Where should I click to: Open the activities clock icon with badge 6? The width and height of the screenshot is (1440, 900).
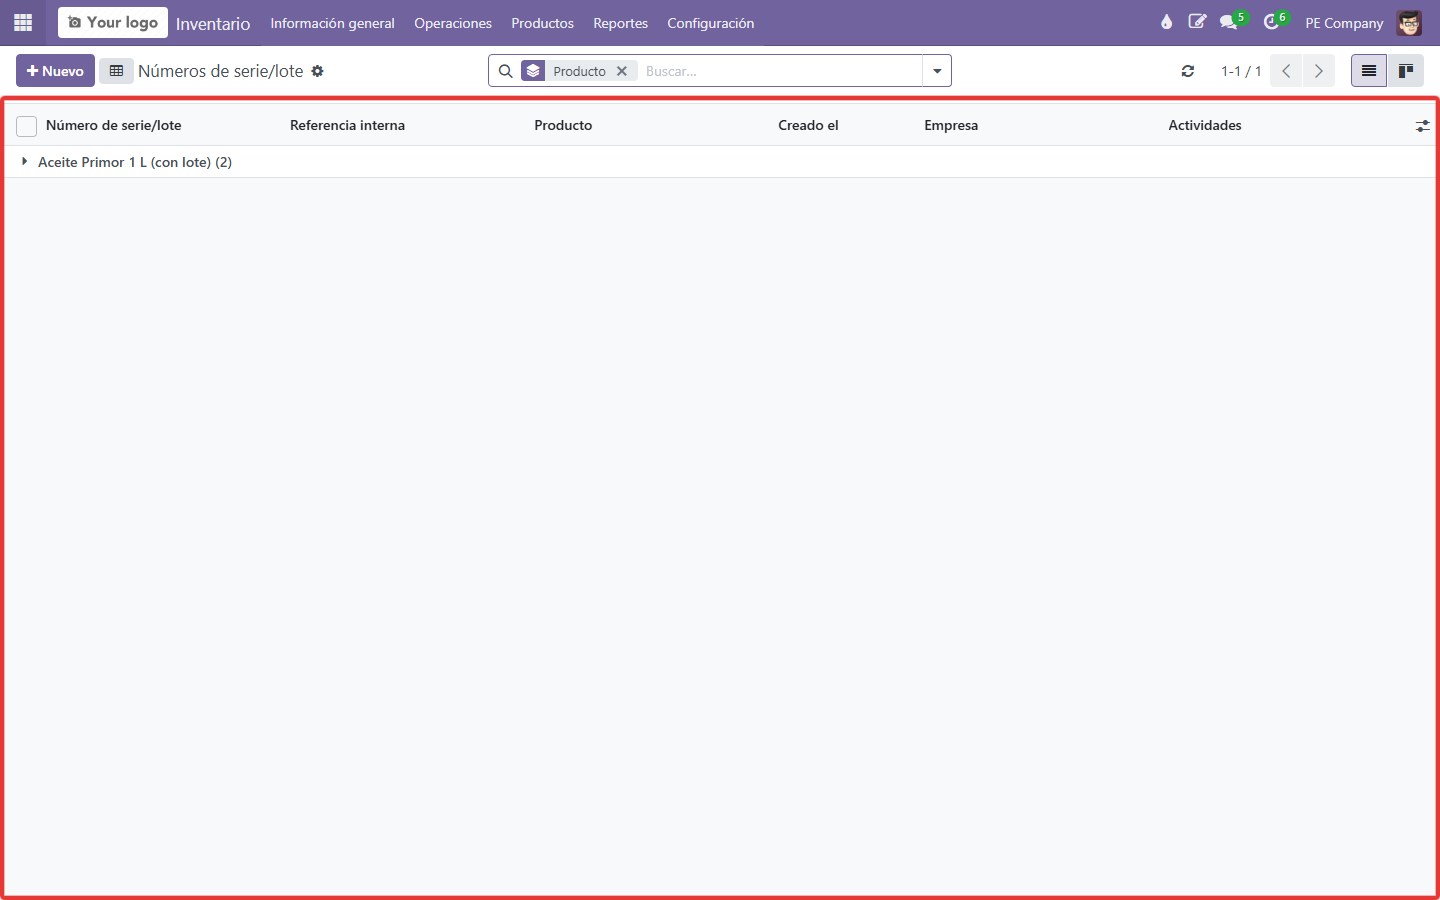click(x=1274, y=22)
